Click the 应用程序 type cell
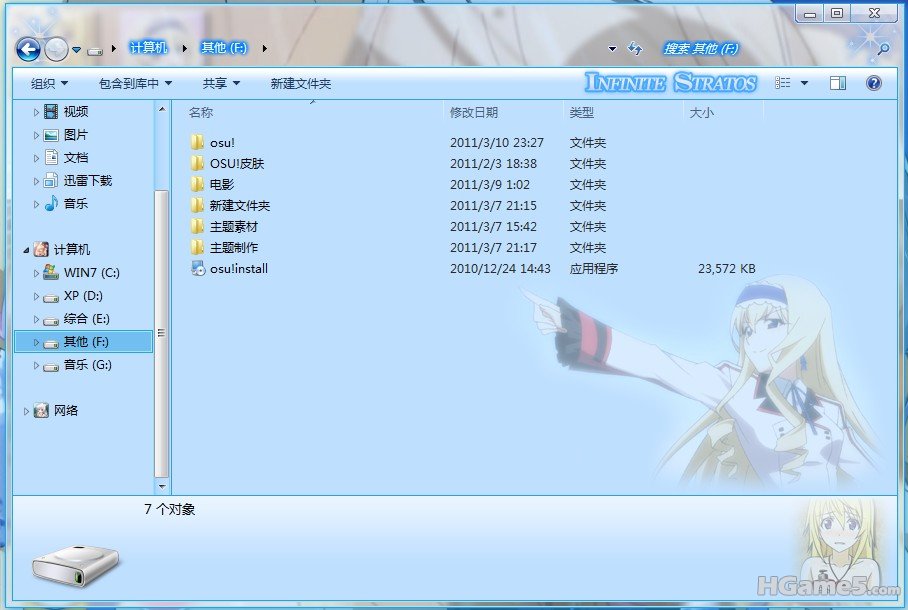908x610 pixels. [594, 269]
